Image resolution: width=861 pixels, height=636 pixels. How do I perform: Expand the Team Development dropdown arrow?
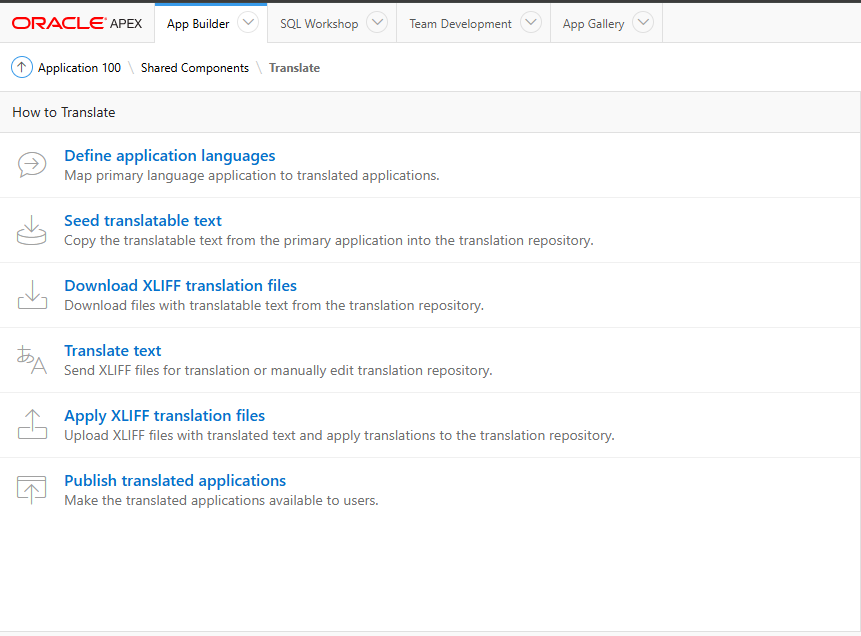pos(531,23)
